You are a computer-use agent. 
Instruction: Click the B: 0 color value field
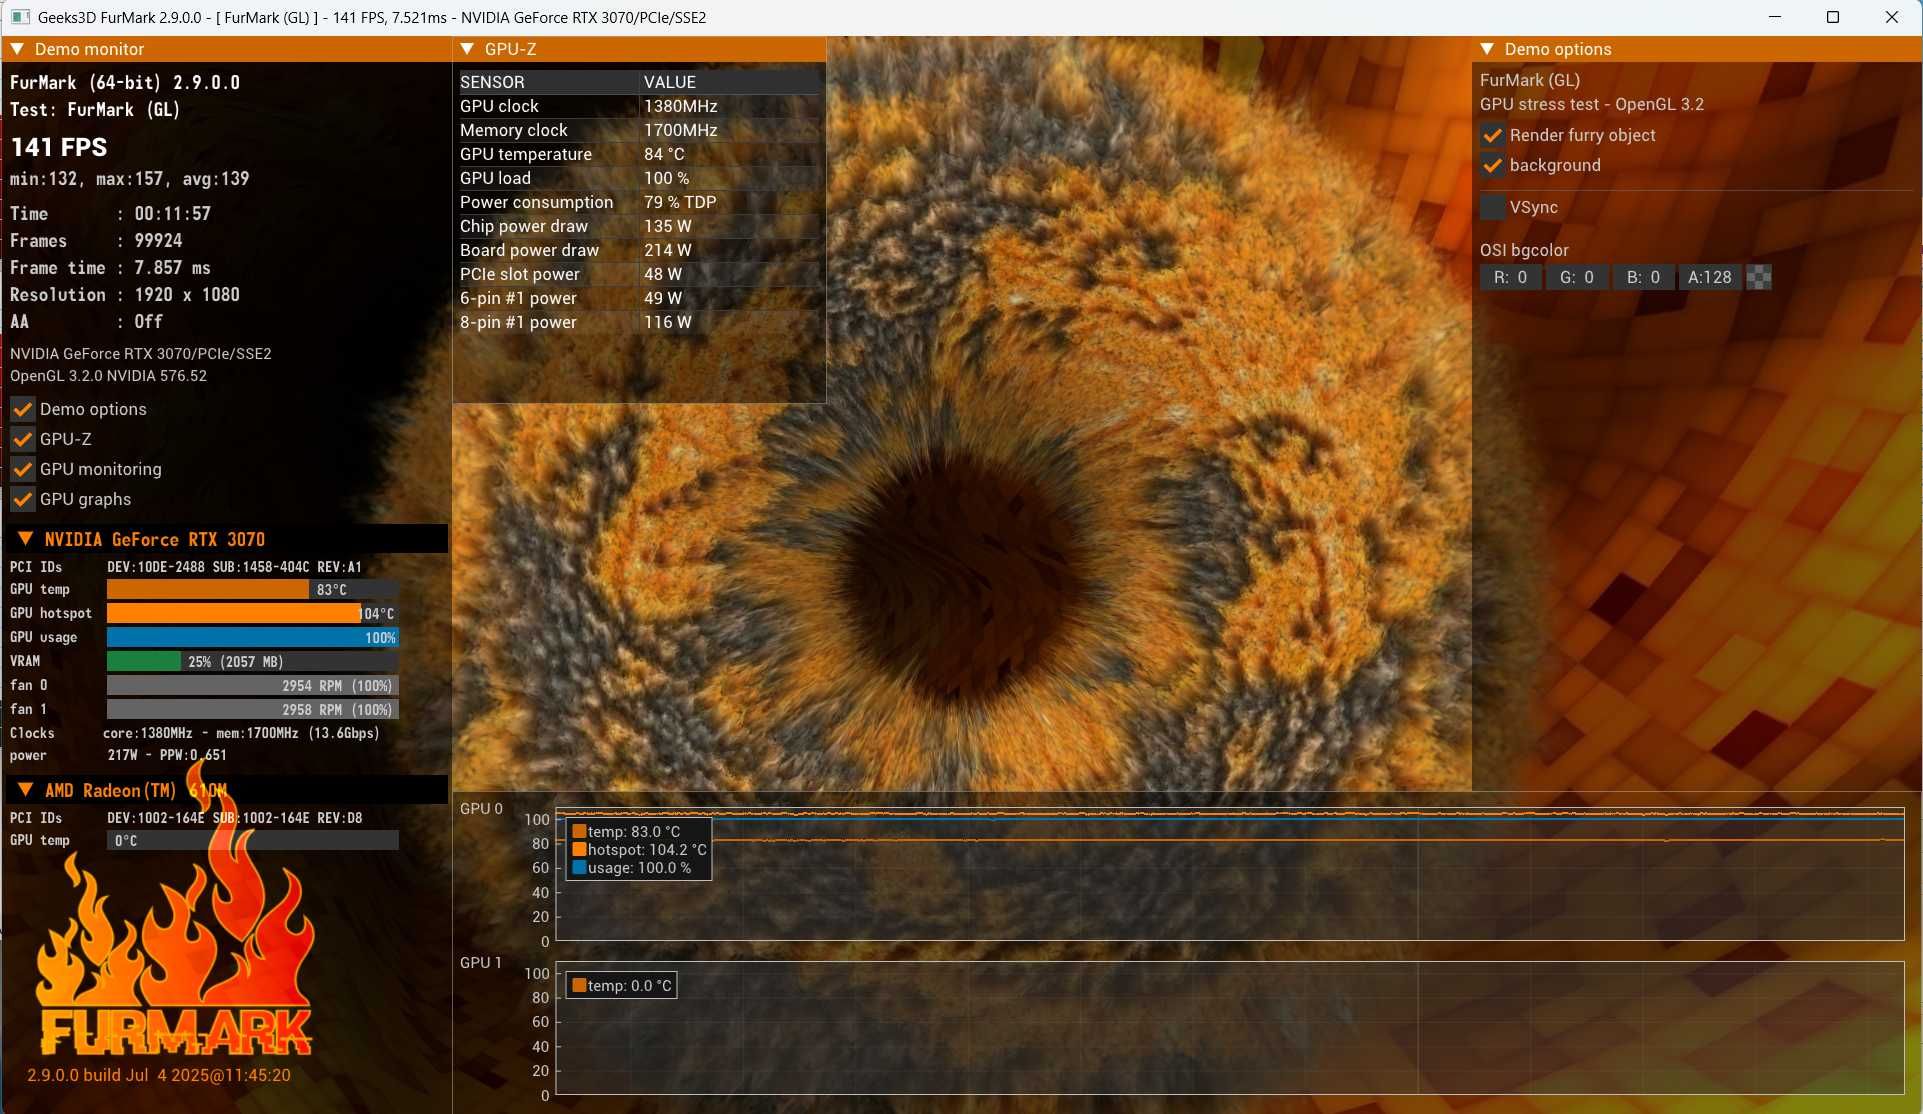tap(1643, 277)
